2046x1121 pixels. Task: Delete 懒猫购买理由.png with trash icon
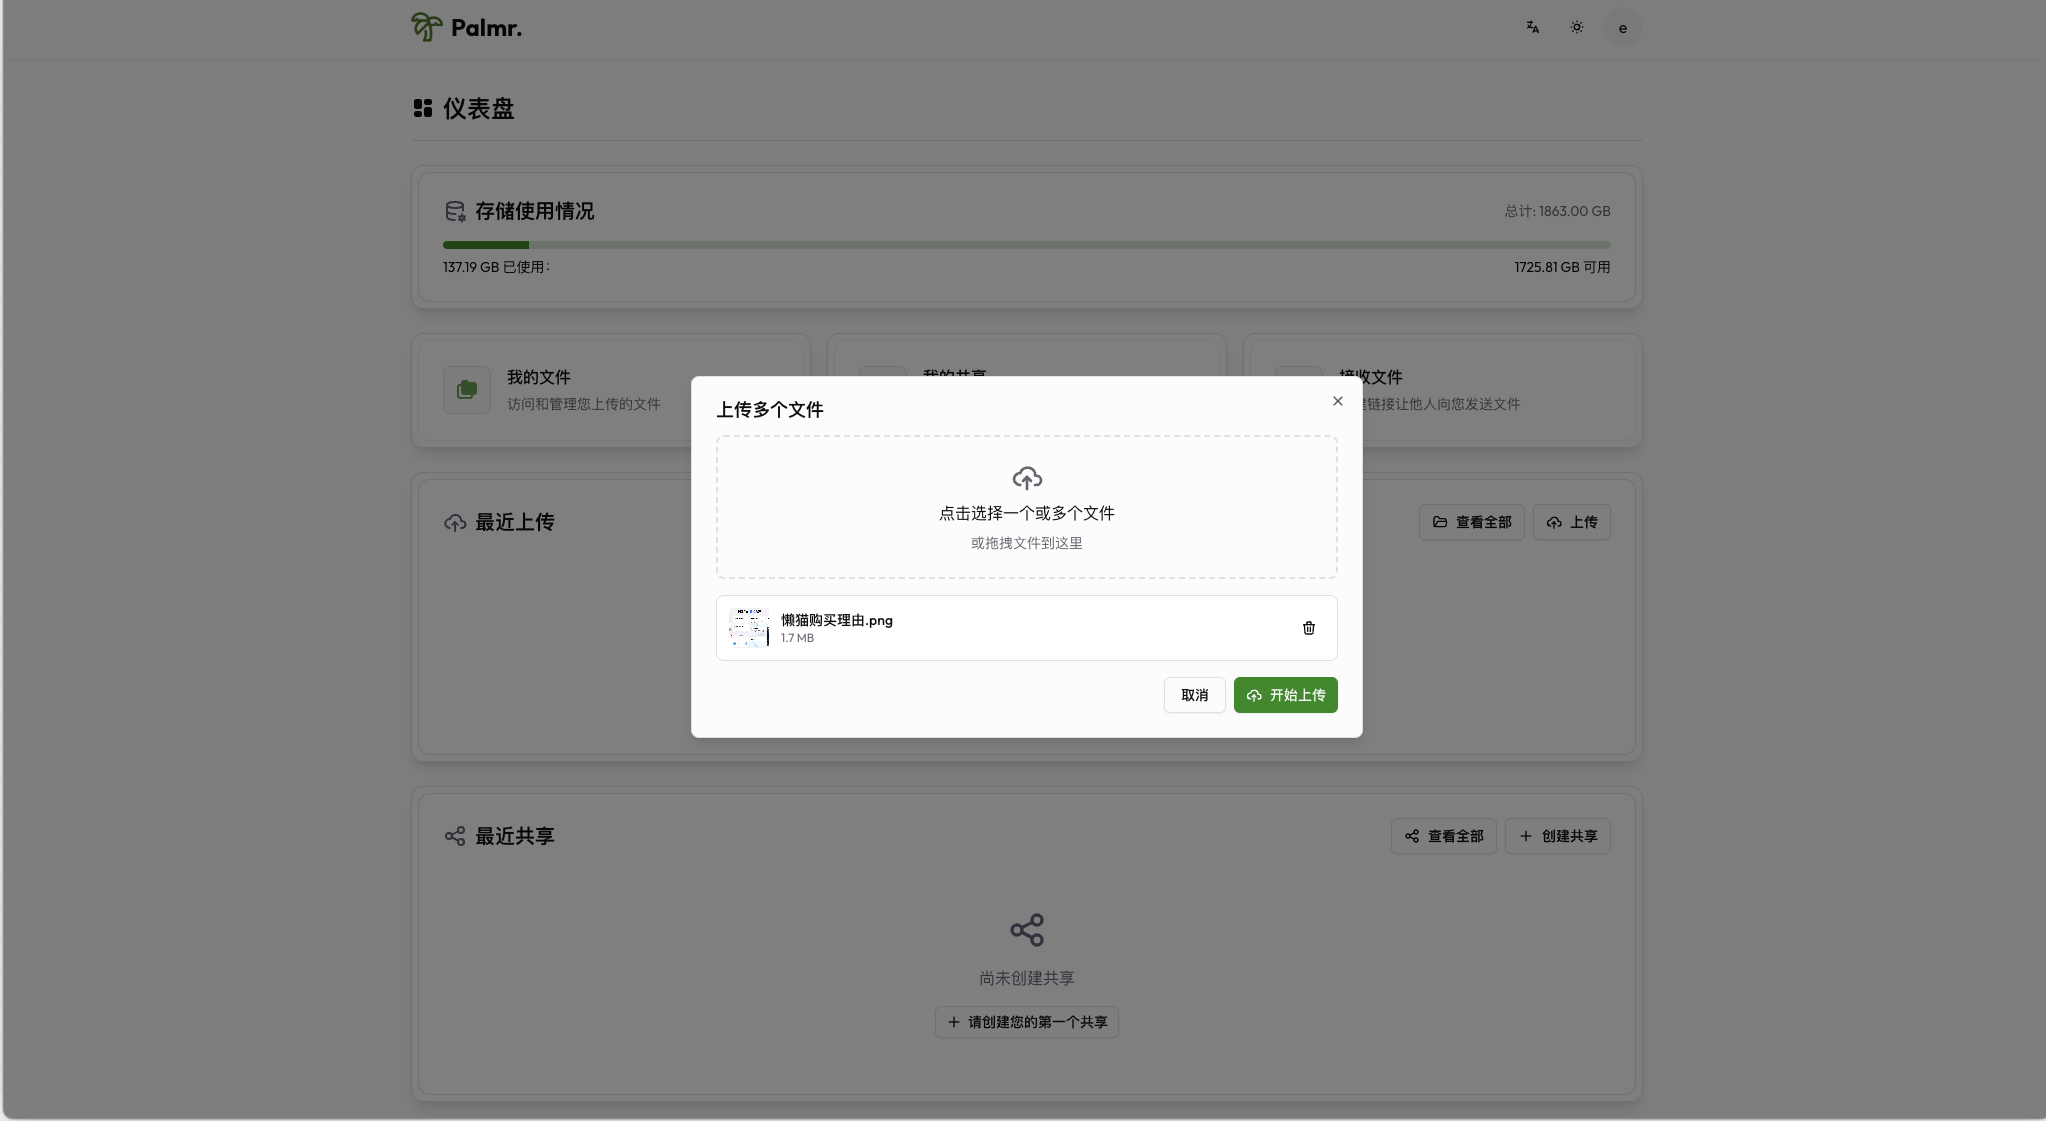point(1309,628)
